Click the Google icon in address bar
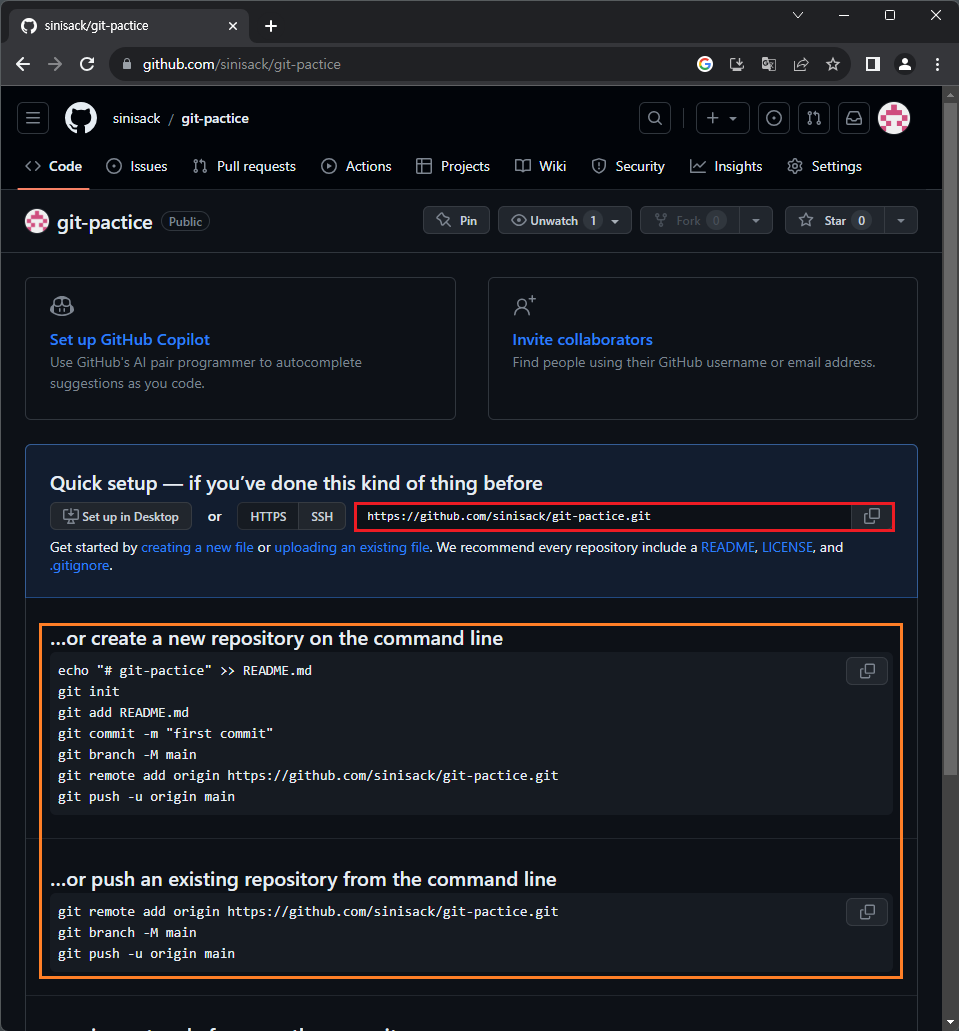This screenshot has height=1031, width=959. click(704, 64)
